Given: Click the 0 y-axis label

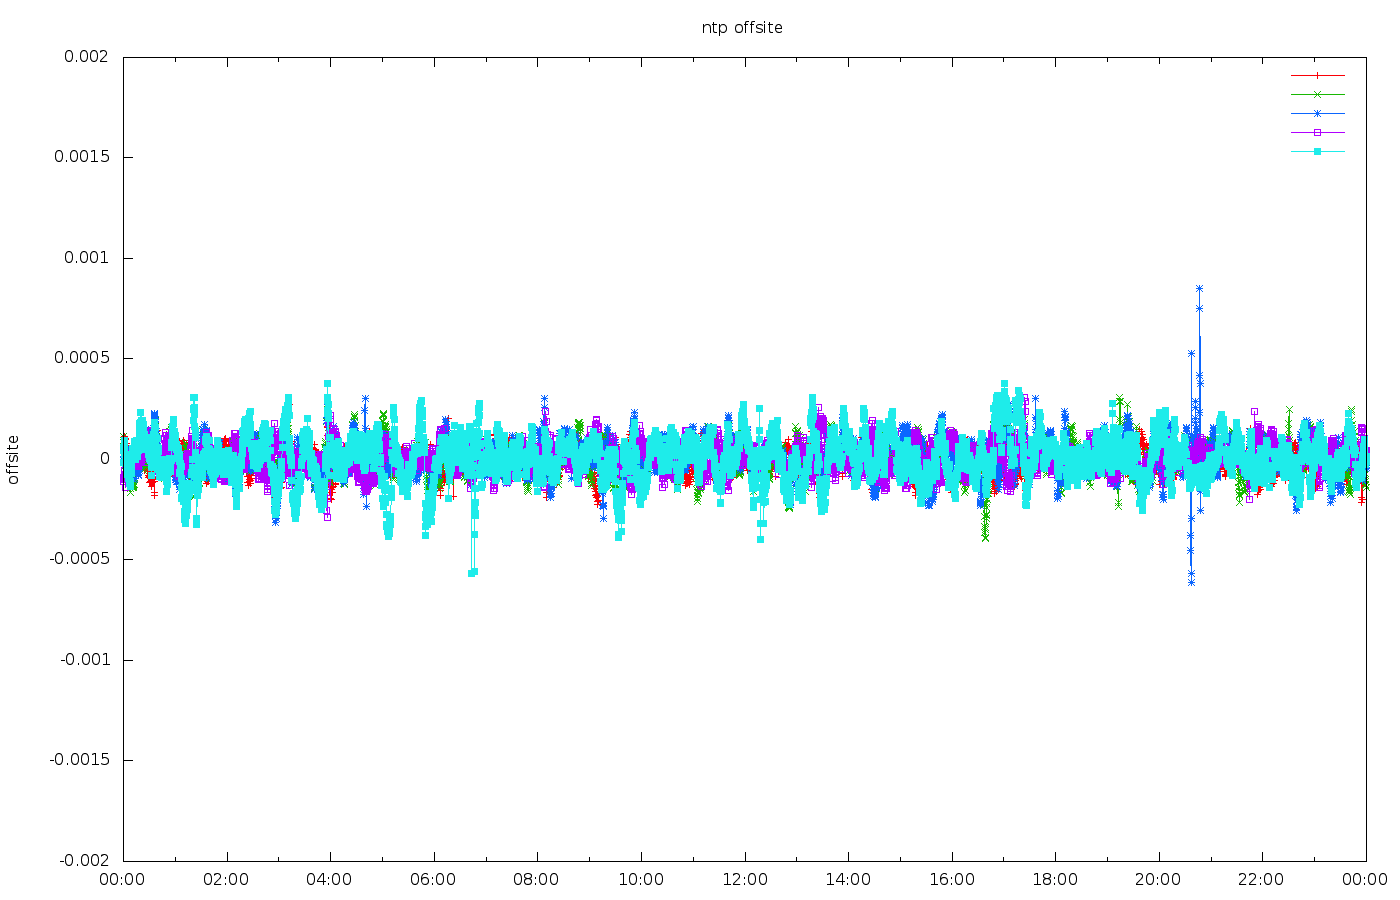Looking at the screenshot, I should [105, 459].
